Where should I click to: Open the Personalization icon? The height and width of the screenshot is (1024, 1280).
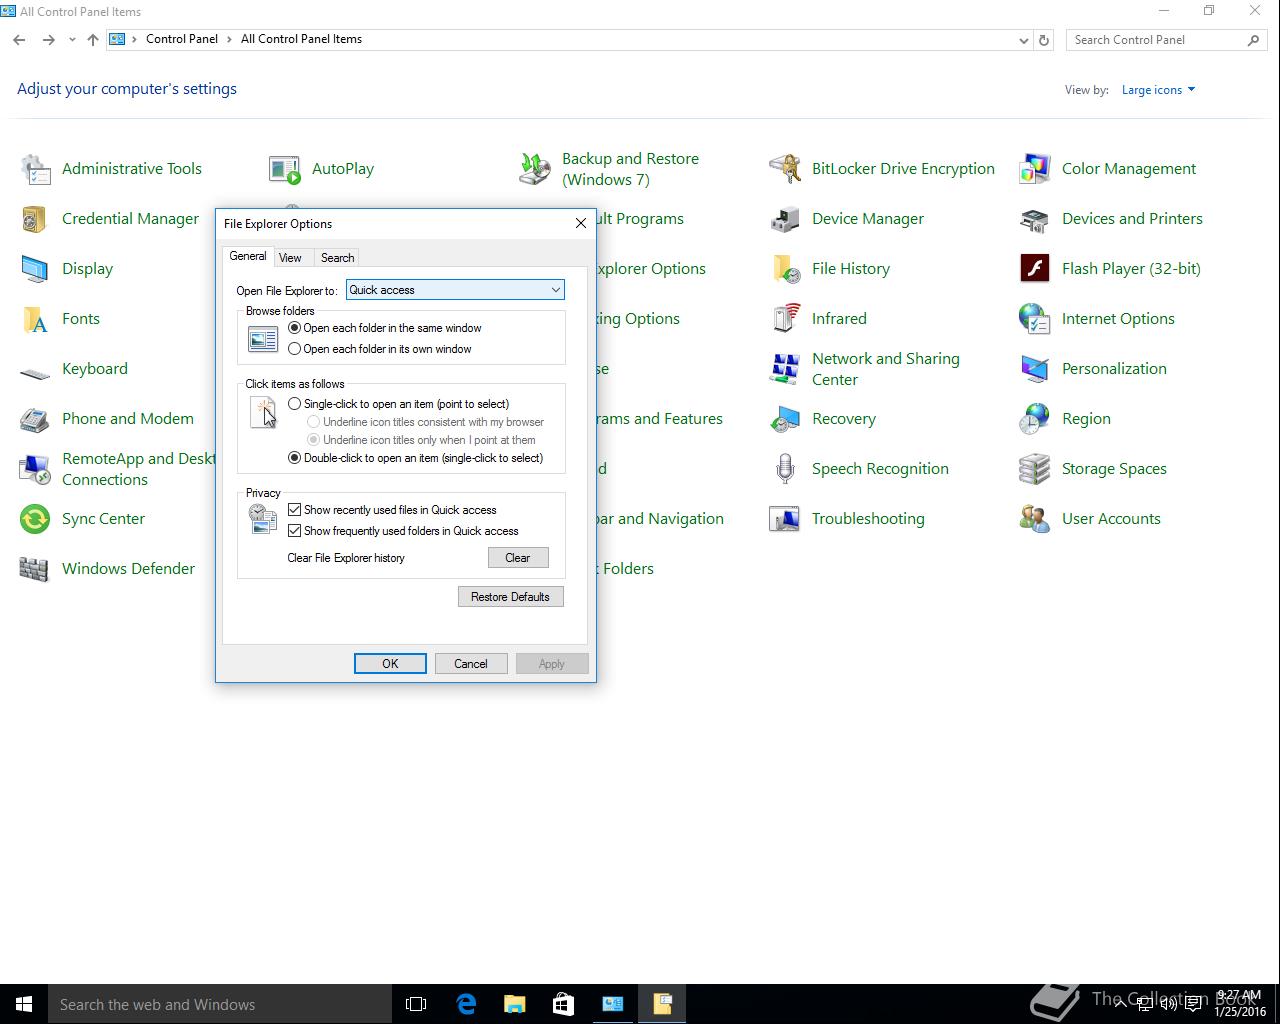pos(1035,369)
